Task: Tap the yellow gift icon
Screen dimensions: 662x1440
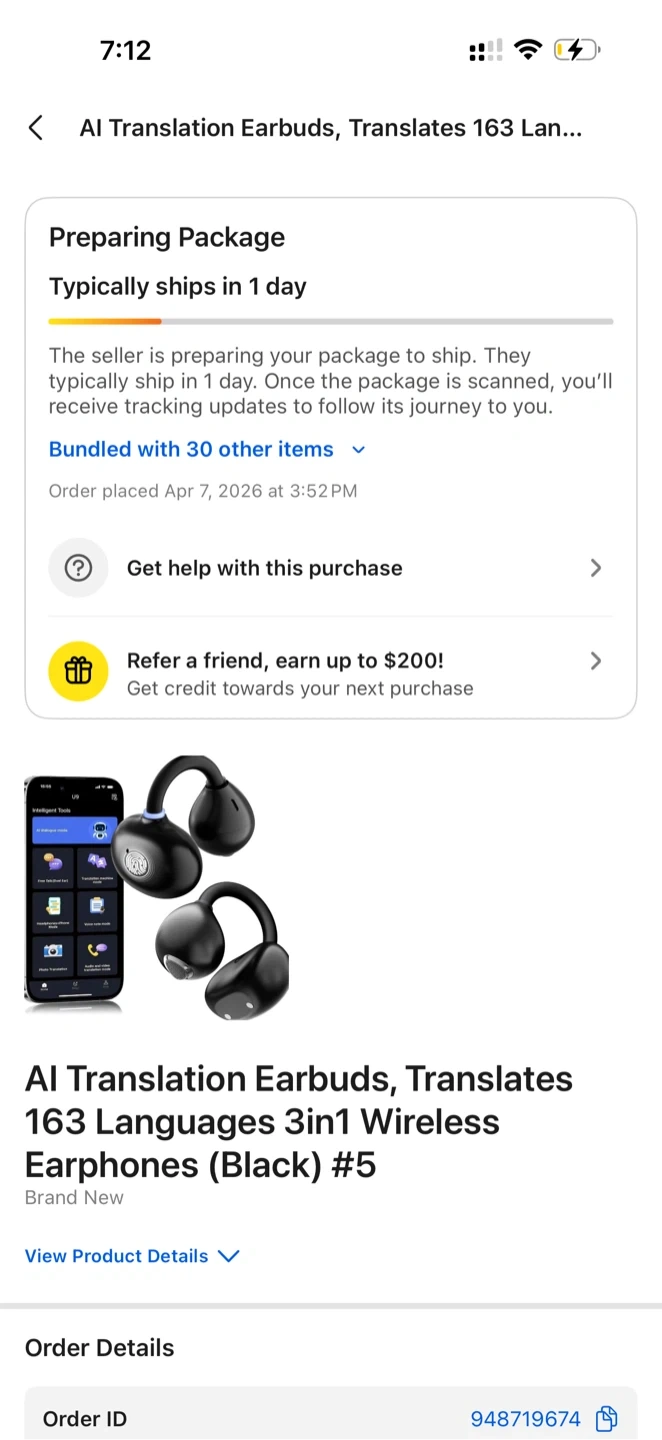Action: (78, 671)
